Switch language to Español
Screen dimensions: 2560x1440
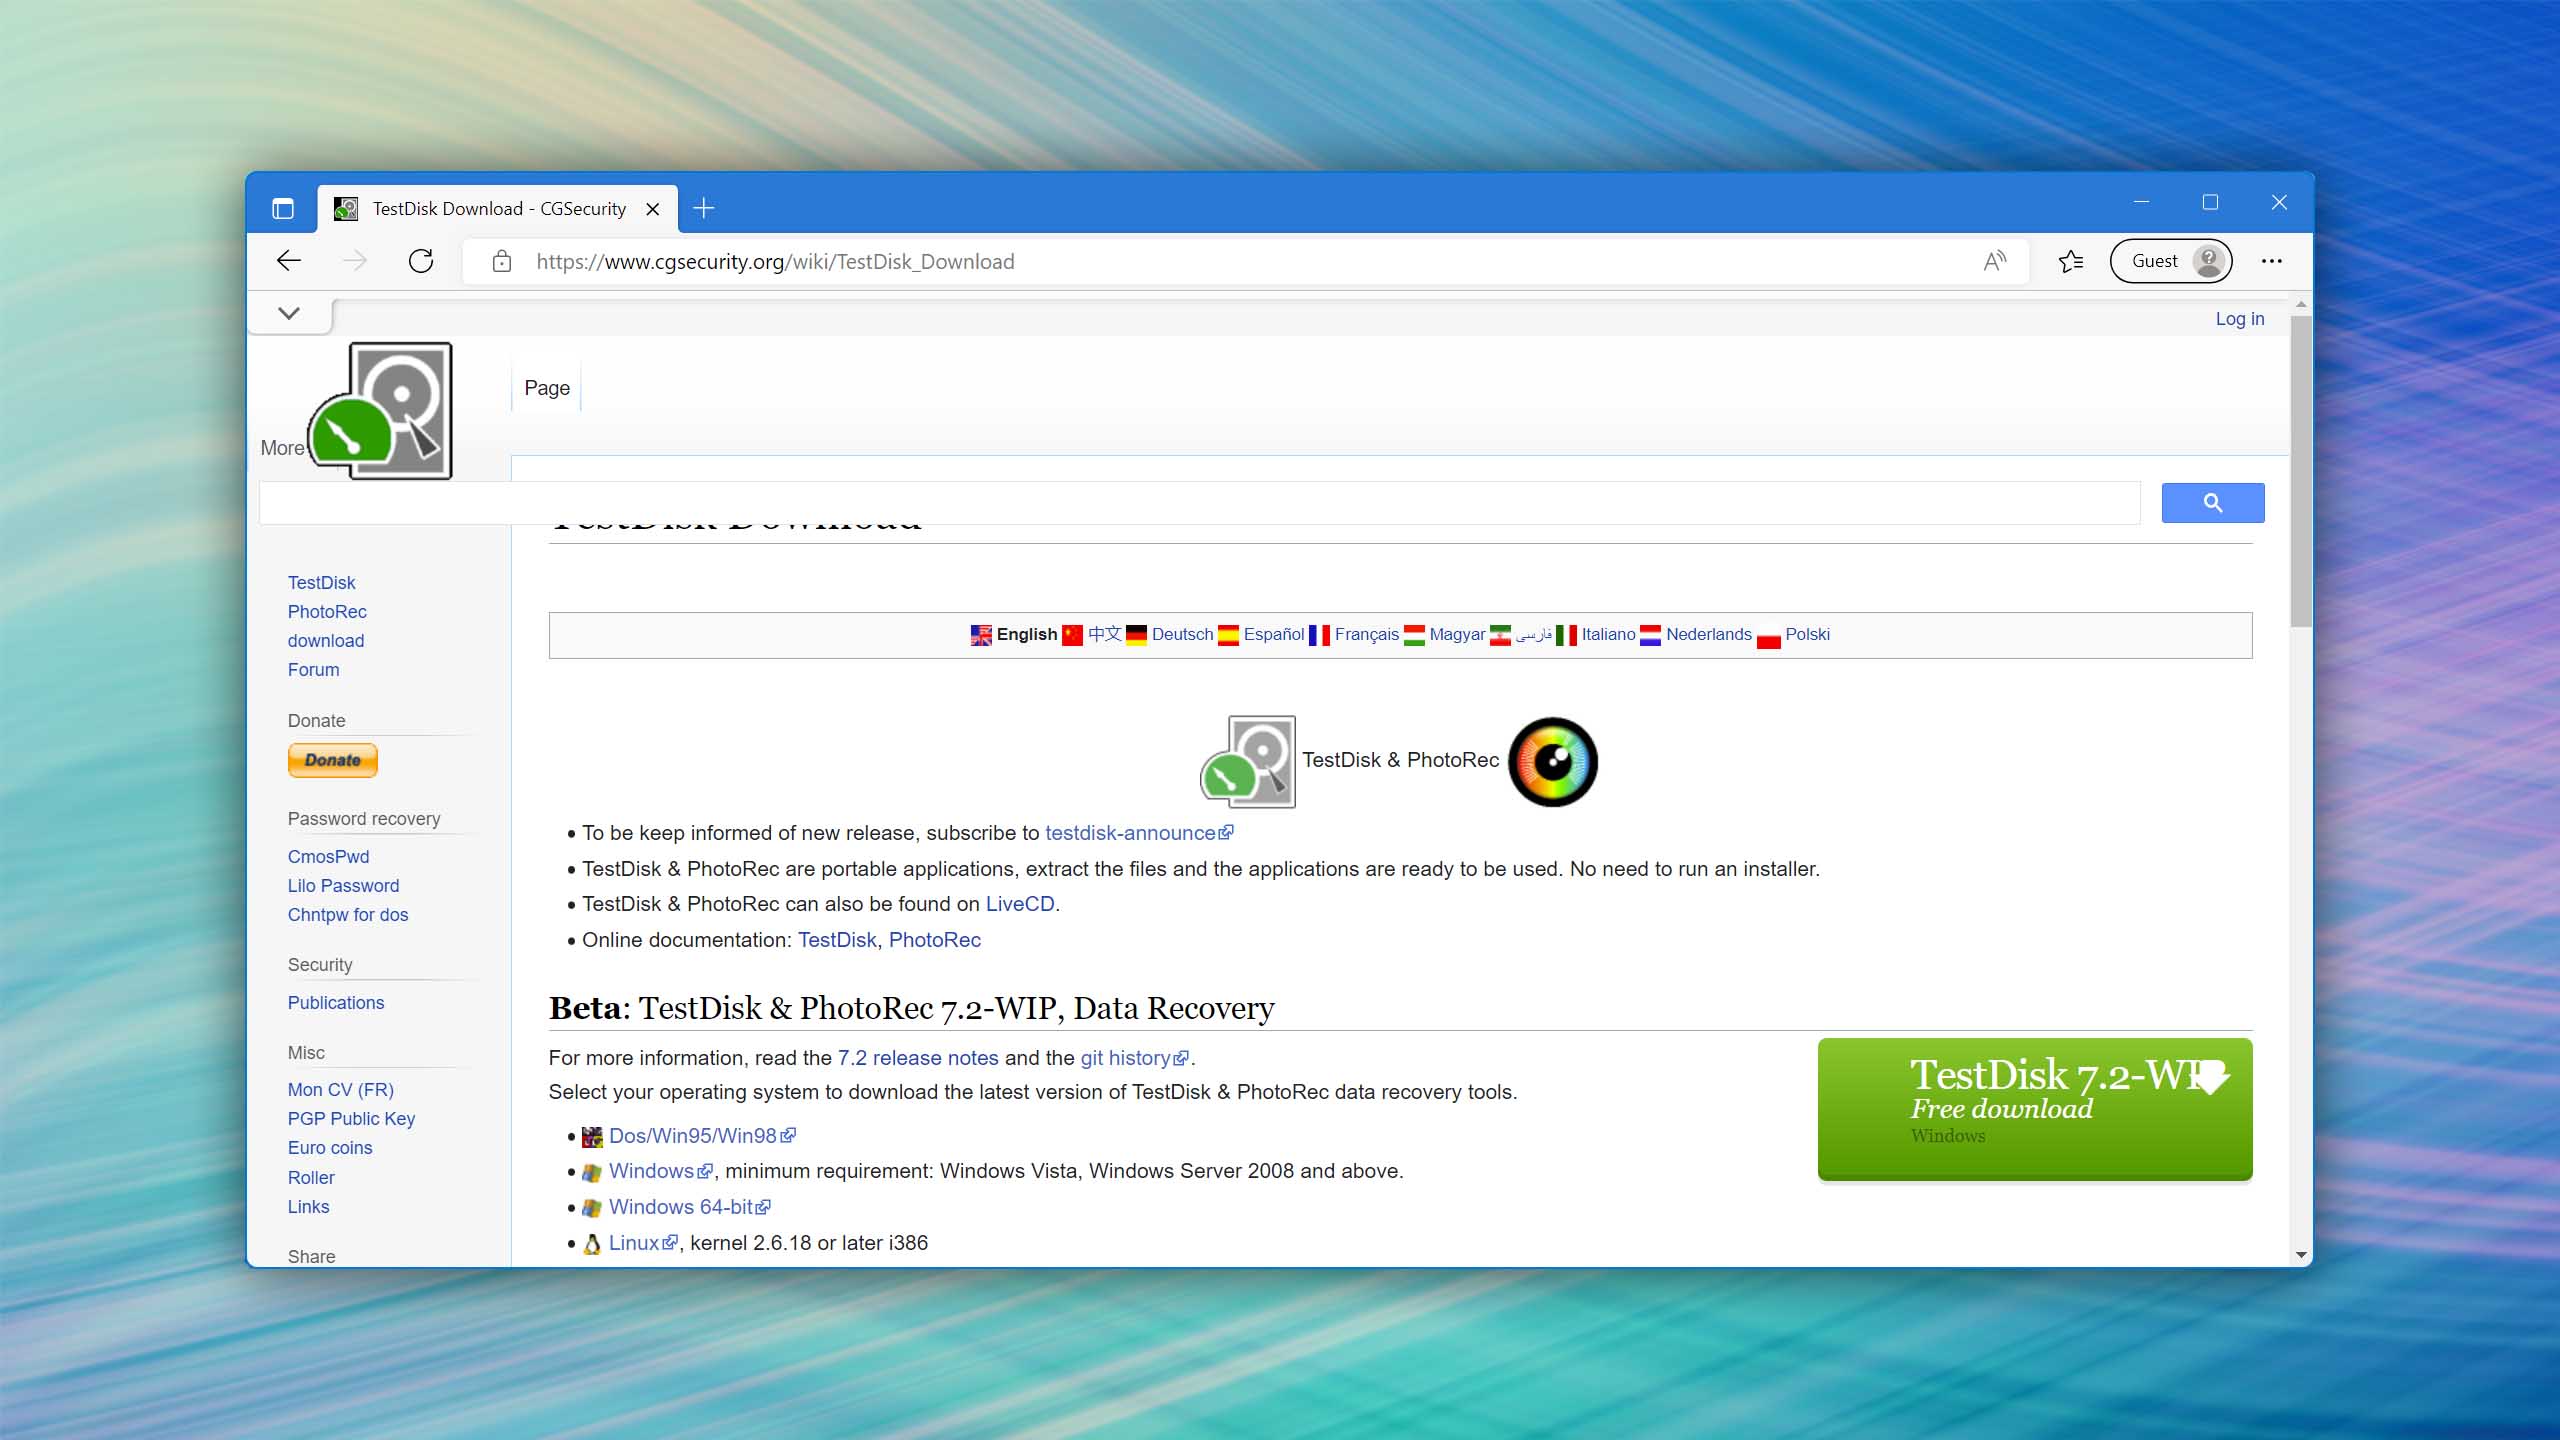coord(1273,634)
